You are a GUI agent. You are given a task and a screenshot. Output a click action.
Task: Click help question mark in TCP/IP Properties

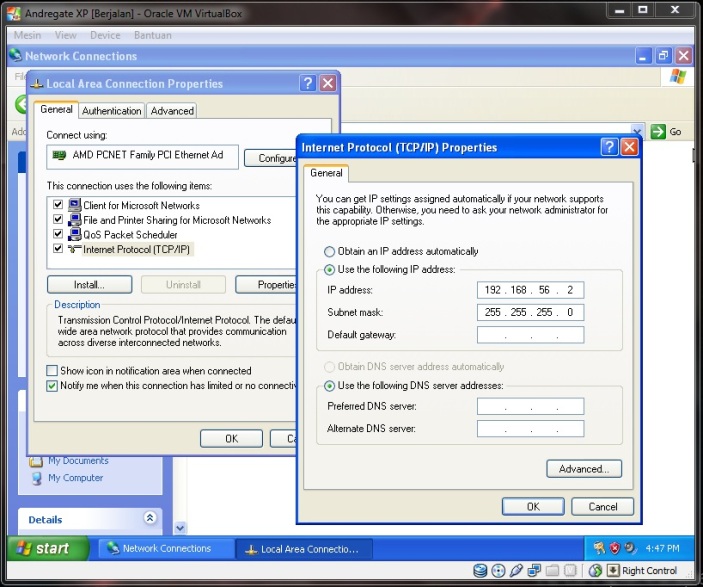tap(609, 147)
